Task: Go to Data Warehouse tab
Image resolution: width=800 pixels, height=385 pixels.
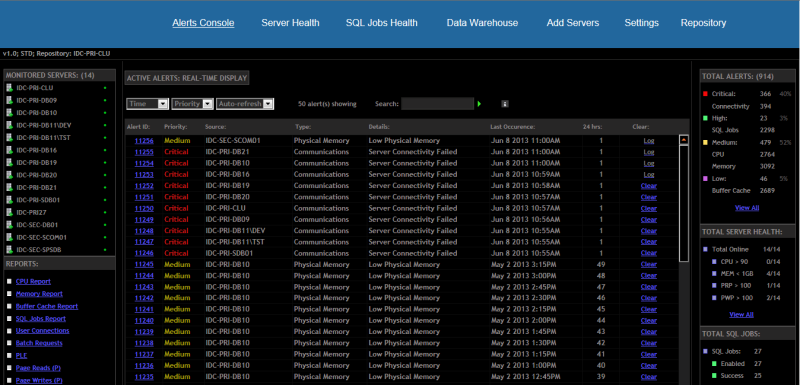Action: click(482, 22)
